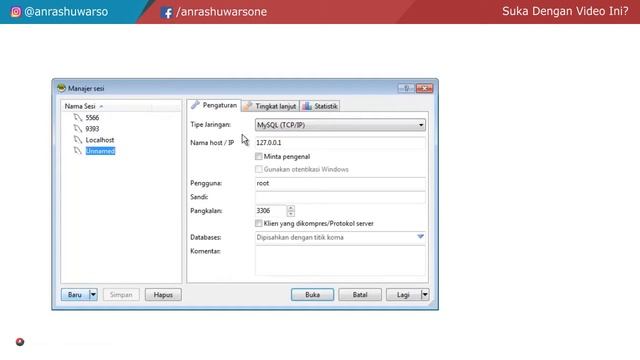Viewport: 640px width, 360px height.
Task: Close the Manajer sesi dialog
Action: (x=424, y=88)
